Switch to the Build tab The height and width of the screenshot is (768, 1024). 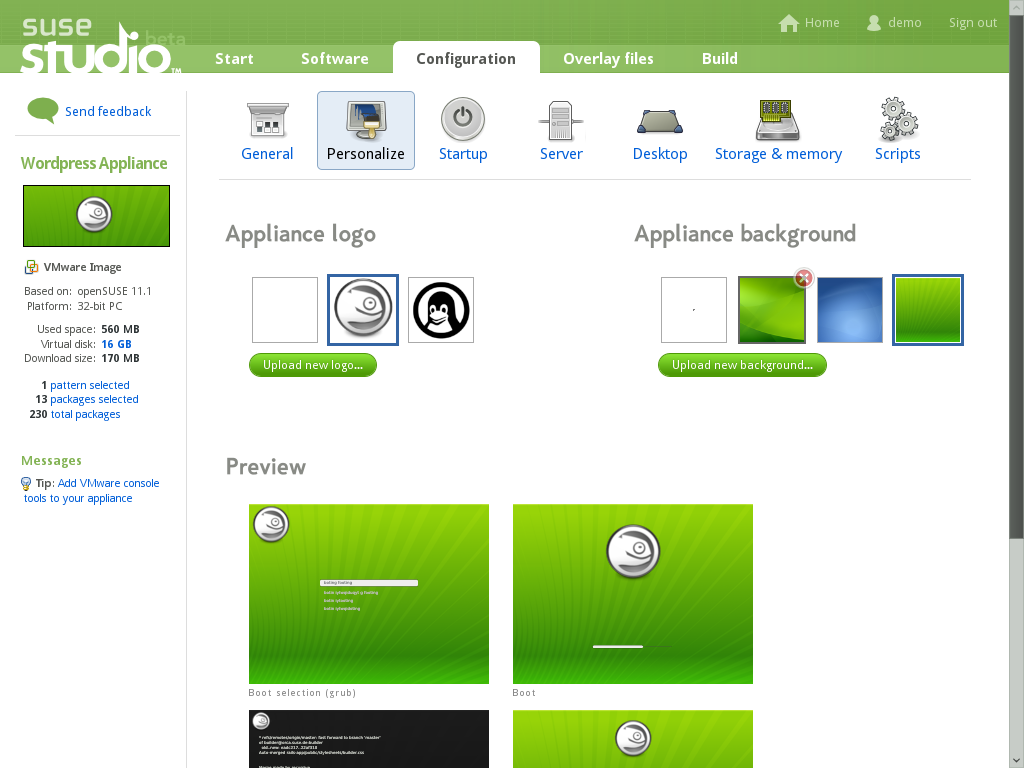pos(719,59)
